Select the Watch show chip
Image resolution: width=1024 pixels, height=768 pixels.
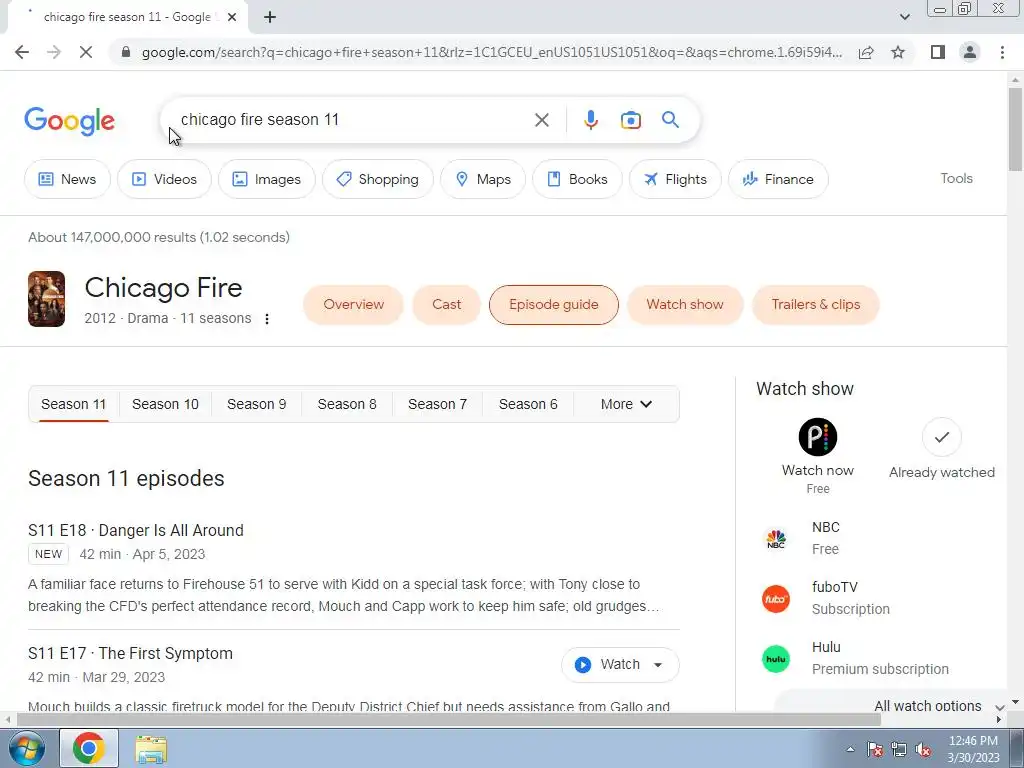click(685, 304)
